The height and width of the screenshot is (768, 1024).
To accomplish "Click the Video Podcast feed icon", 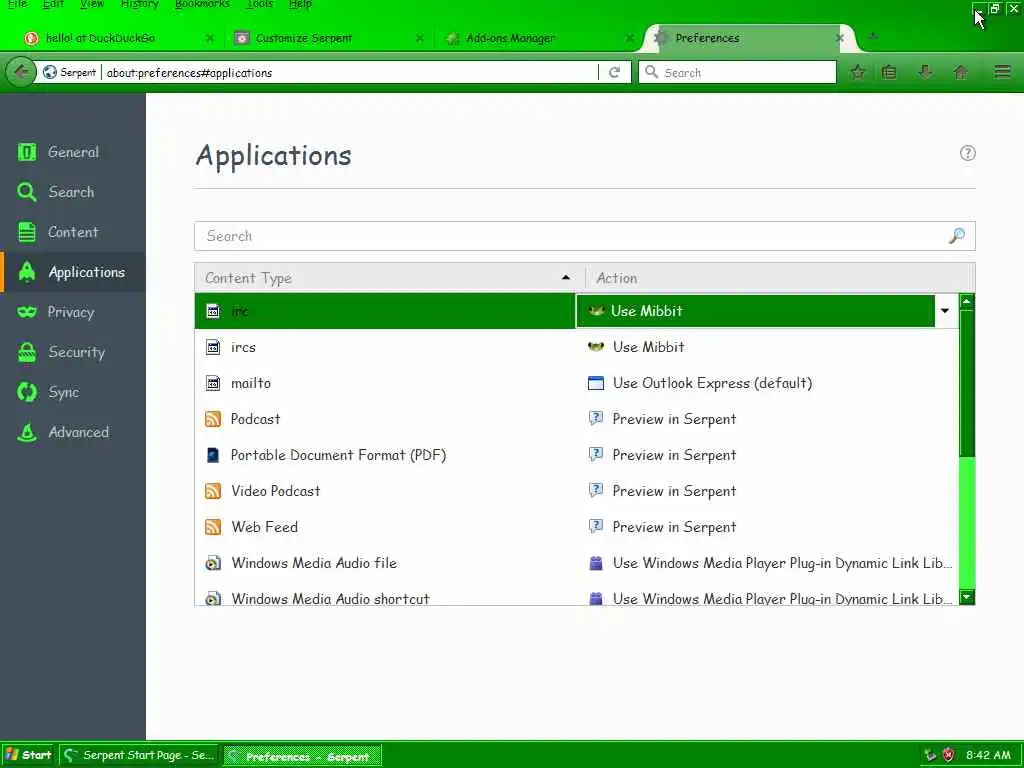I will tap(213, 490).
